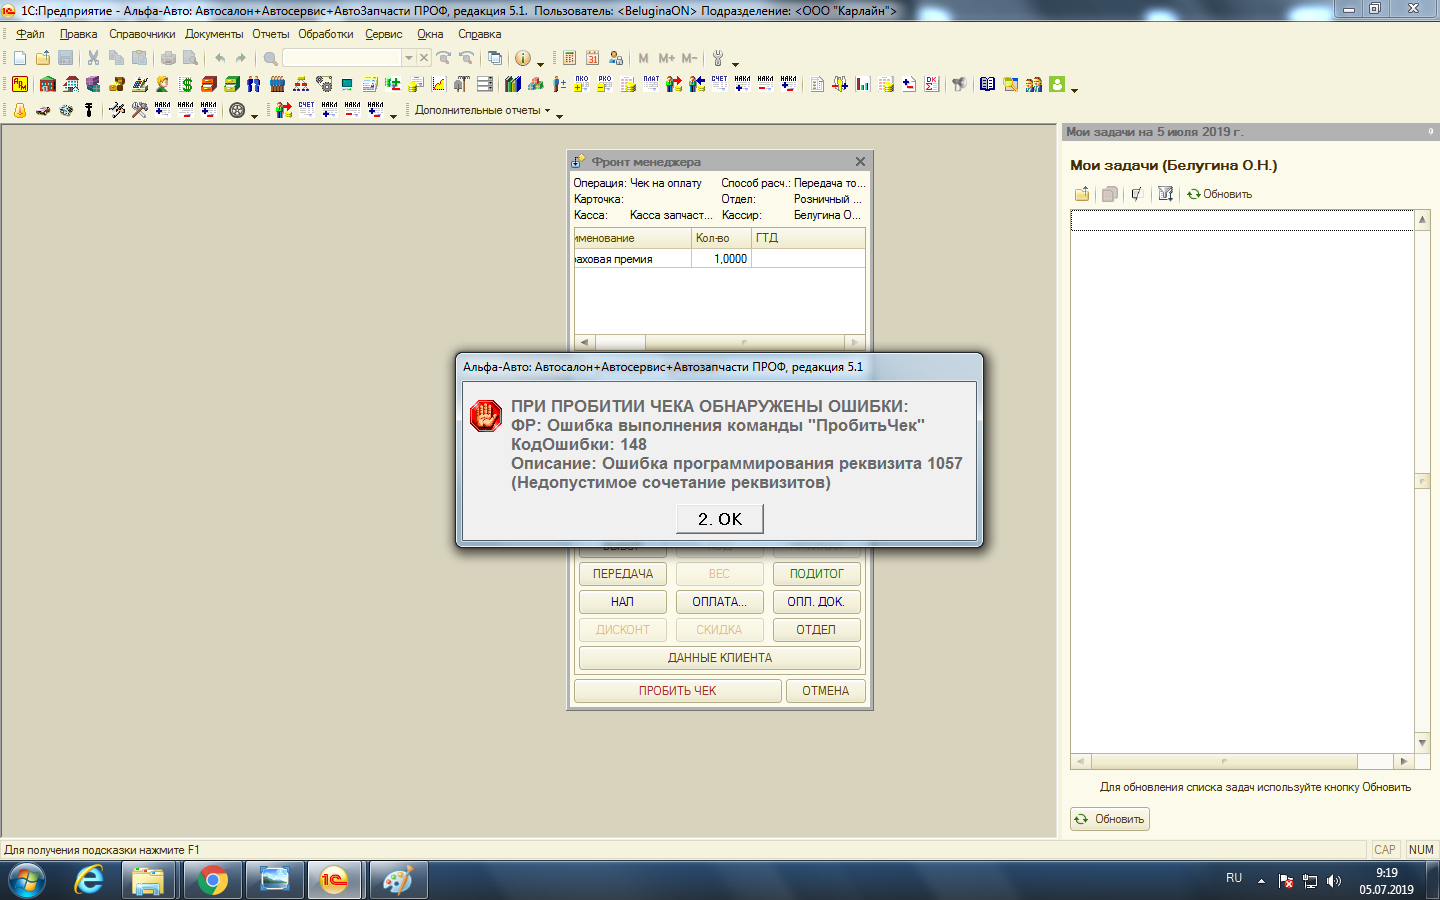Open the Справочники menu
1440x900 pixels.
tap(142, 34)
